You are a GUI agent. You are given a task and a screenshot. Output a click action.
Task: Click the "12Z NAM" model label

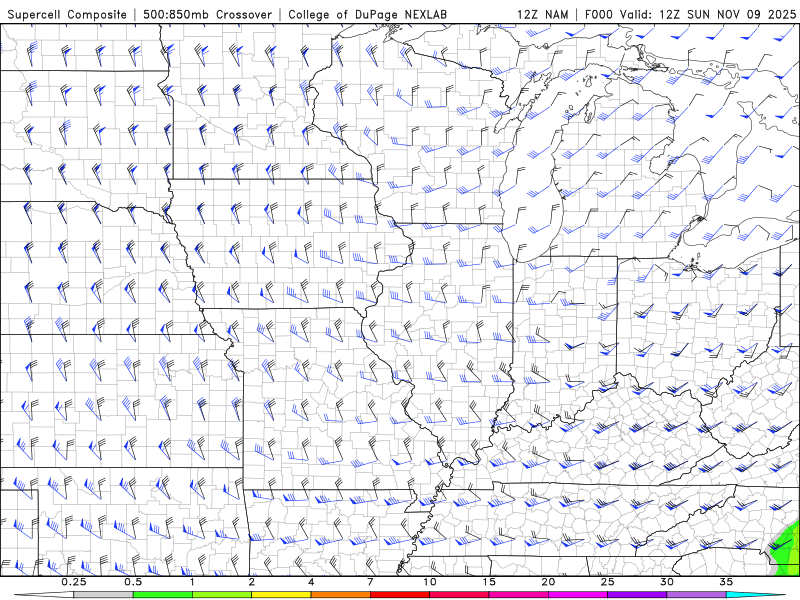click(x=542, y=14)
